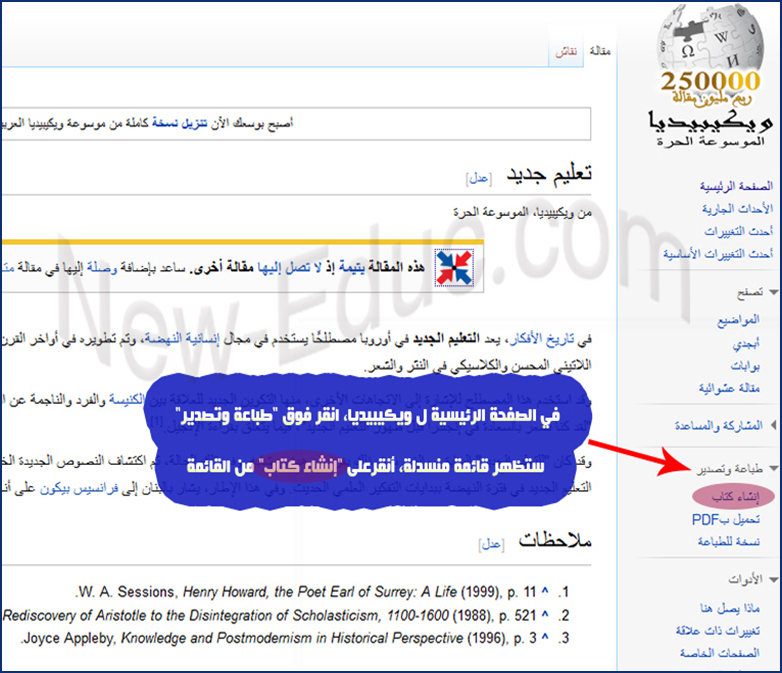Click the تعليم جديد article heading

point(549,174)
